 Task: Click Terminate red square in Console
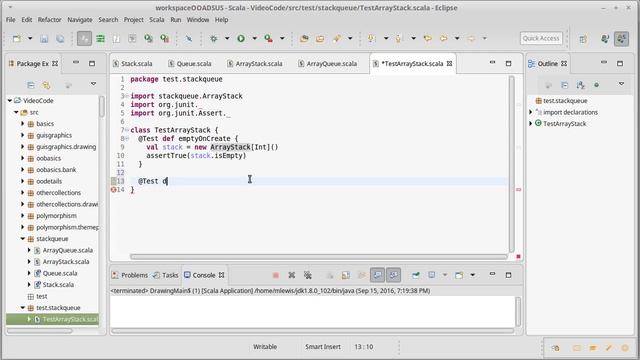click(x=276, y=276)
